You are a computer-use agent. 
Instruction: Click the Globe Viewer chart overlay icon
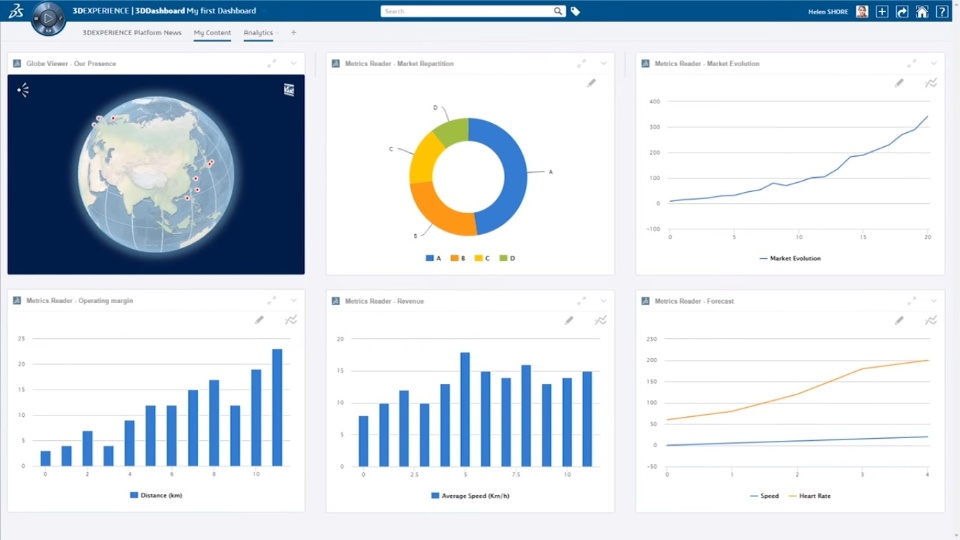point(289,90)
